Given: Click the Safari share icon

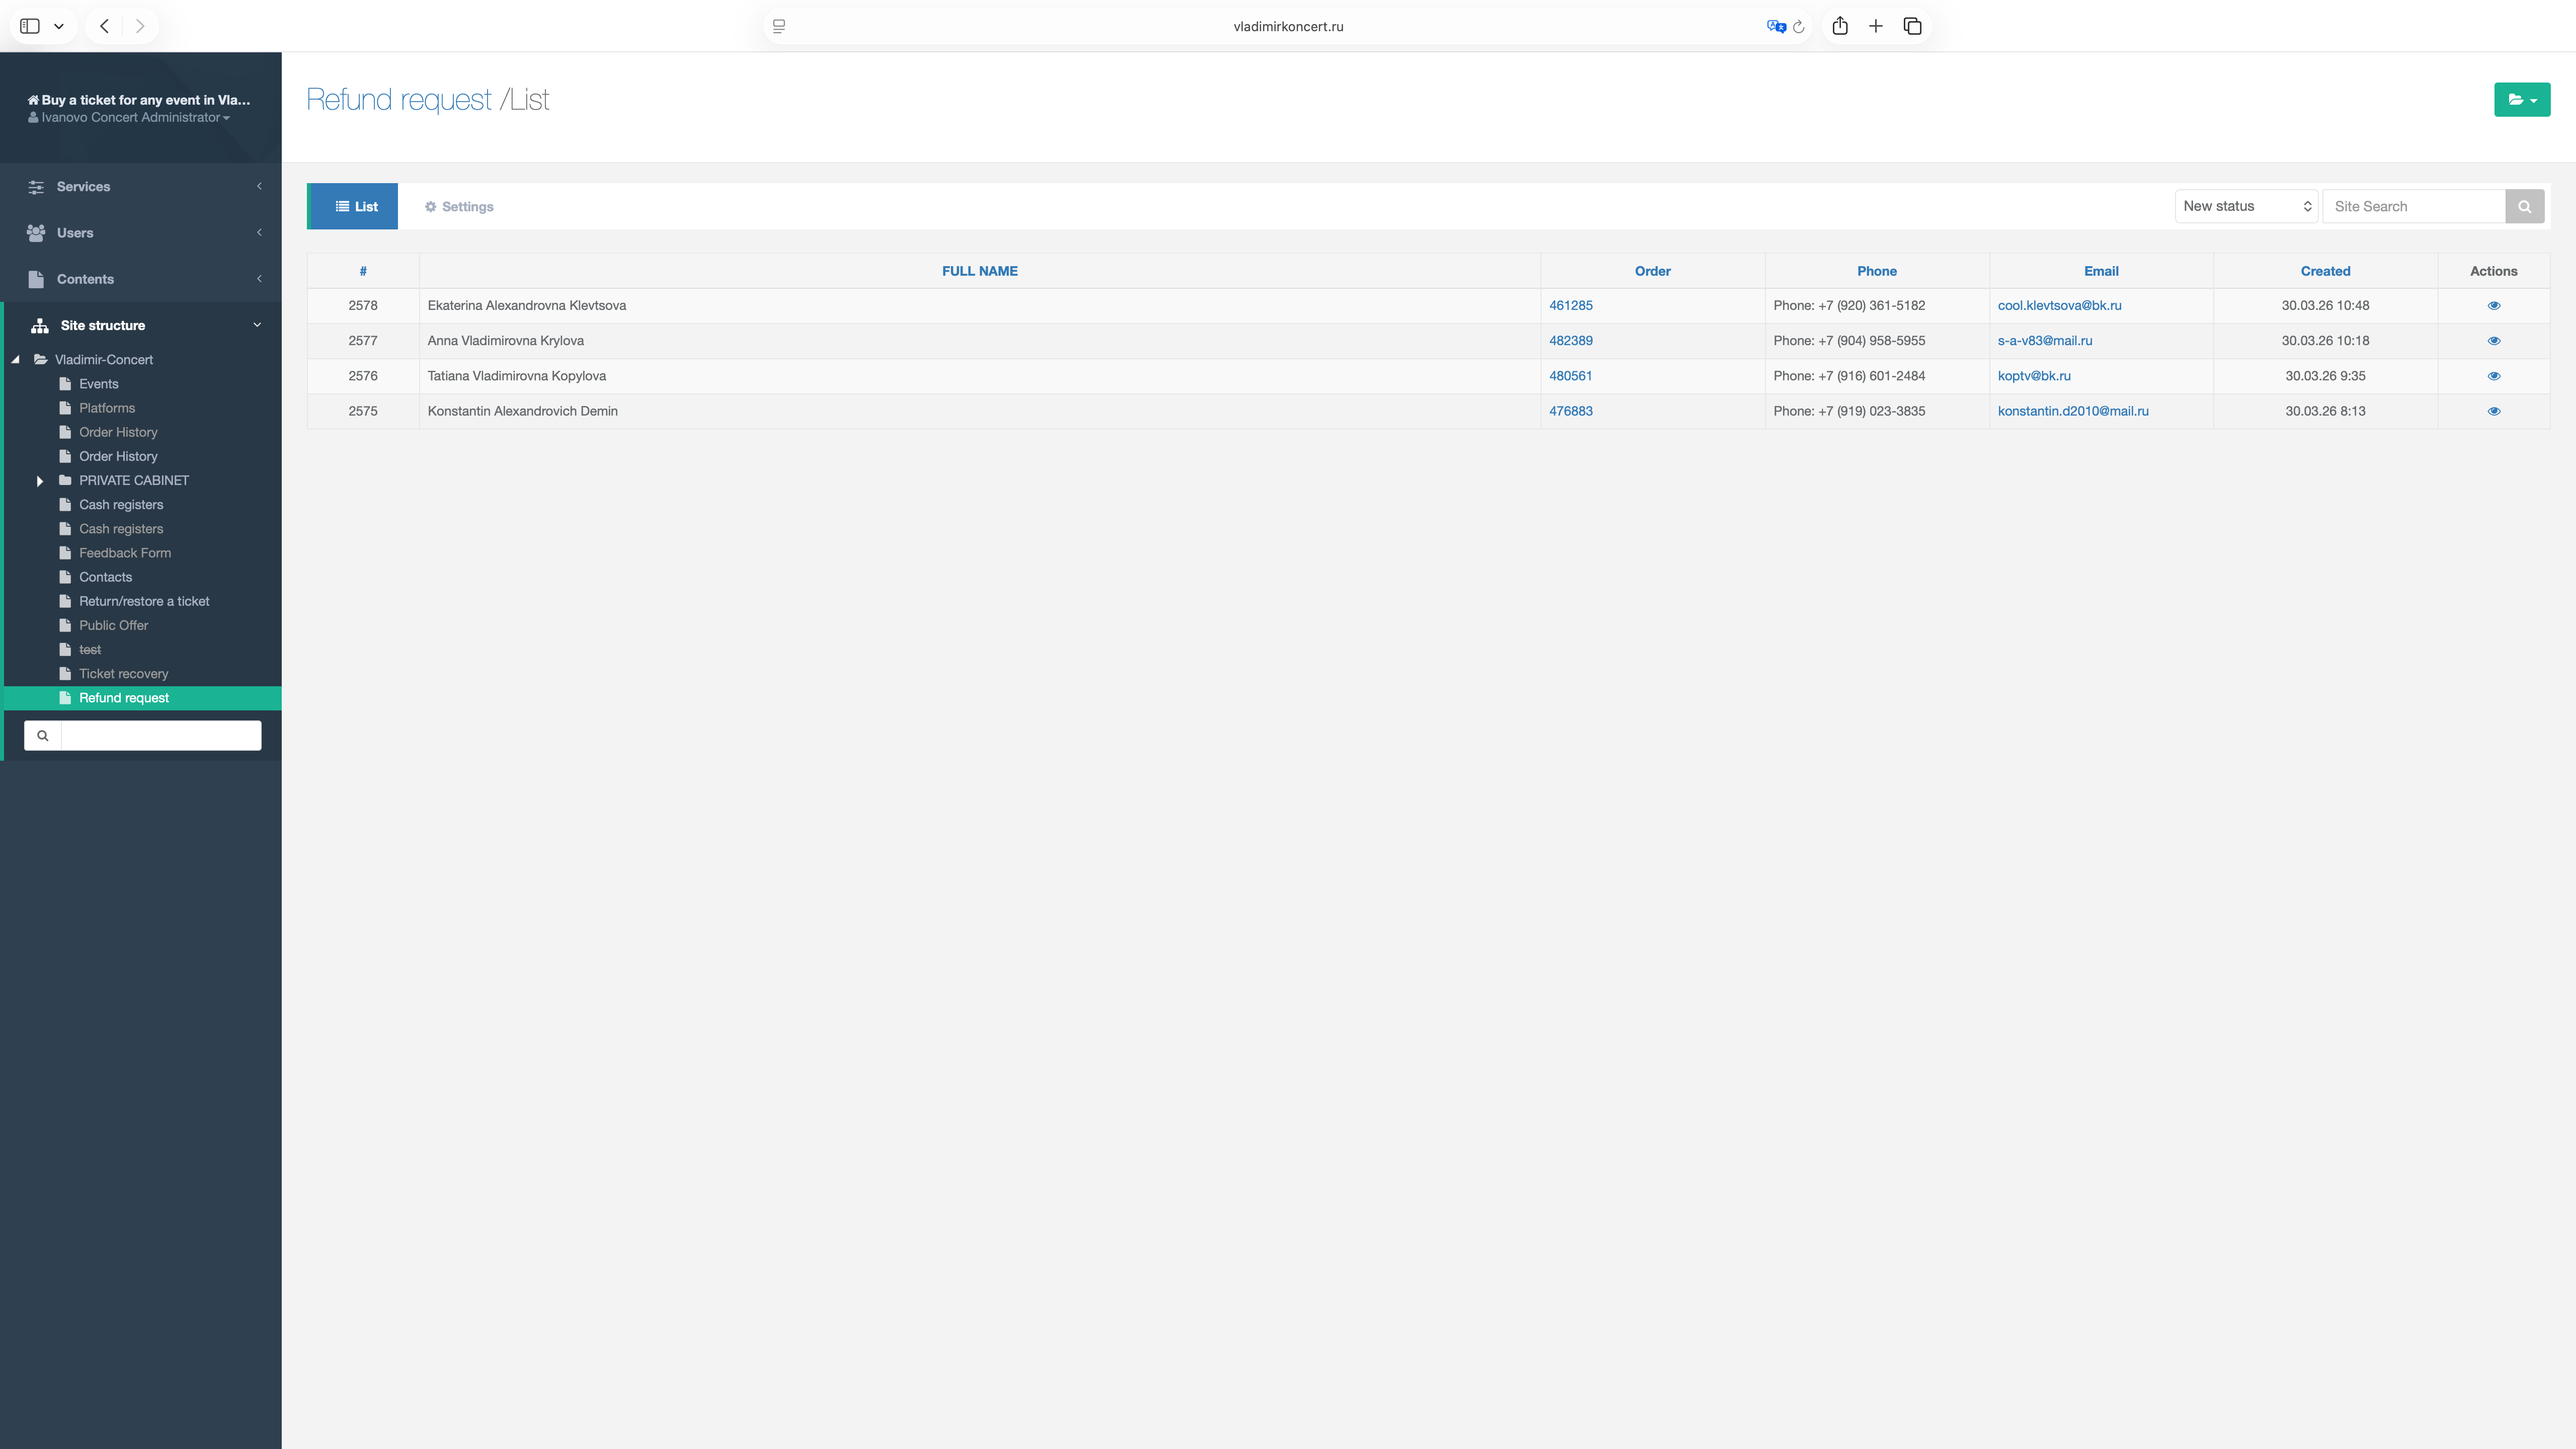Looking at the screenshot, I should 1839,27.
